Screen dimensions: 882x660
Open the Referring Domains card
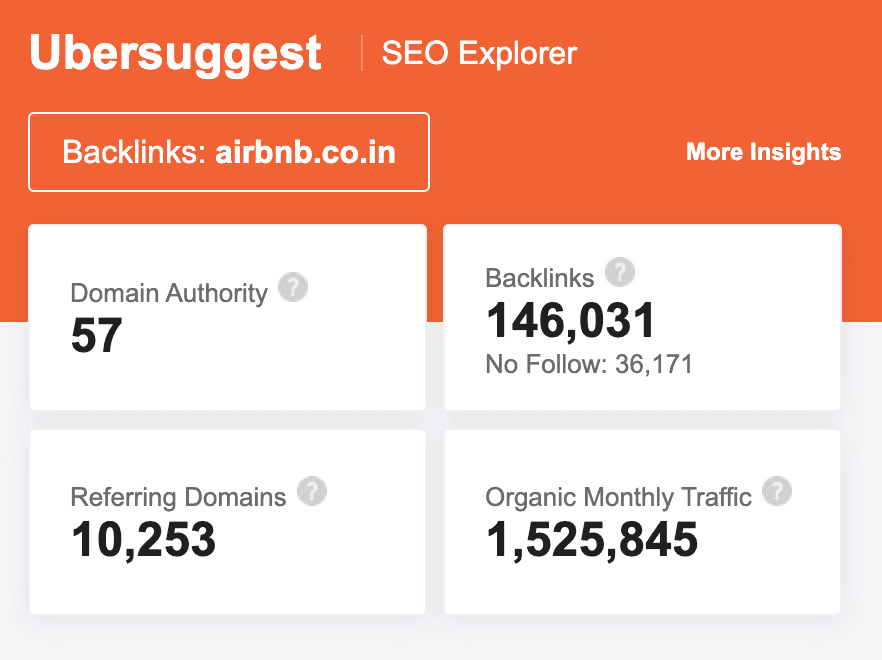228,521
